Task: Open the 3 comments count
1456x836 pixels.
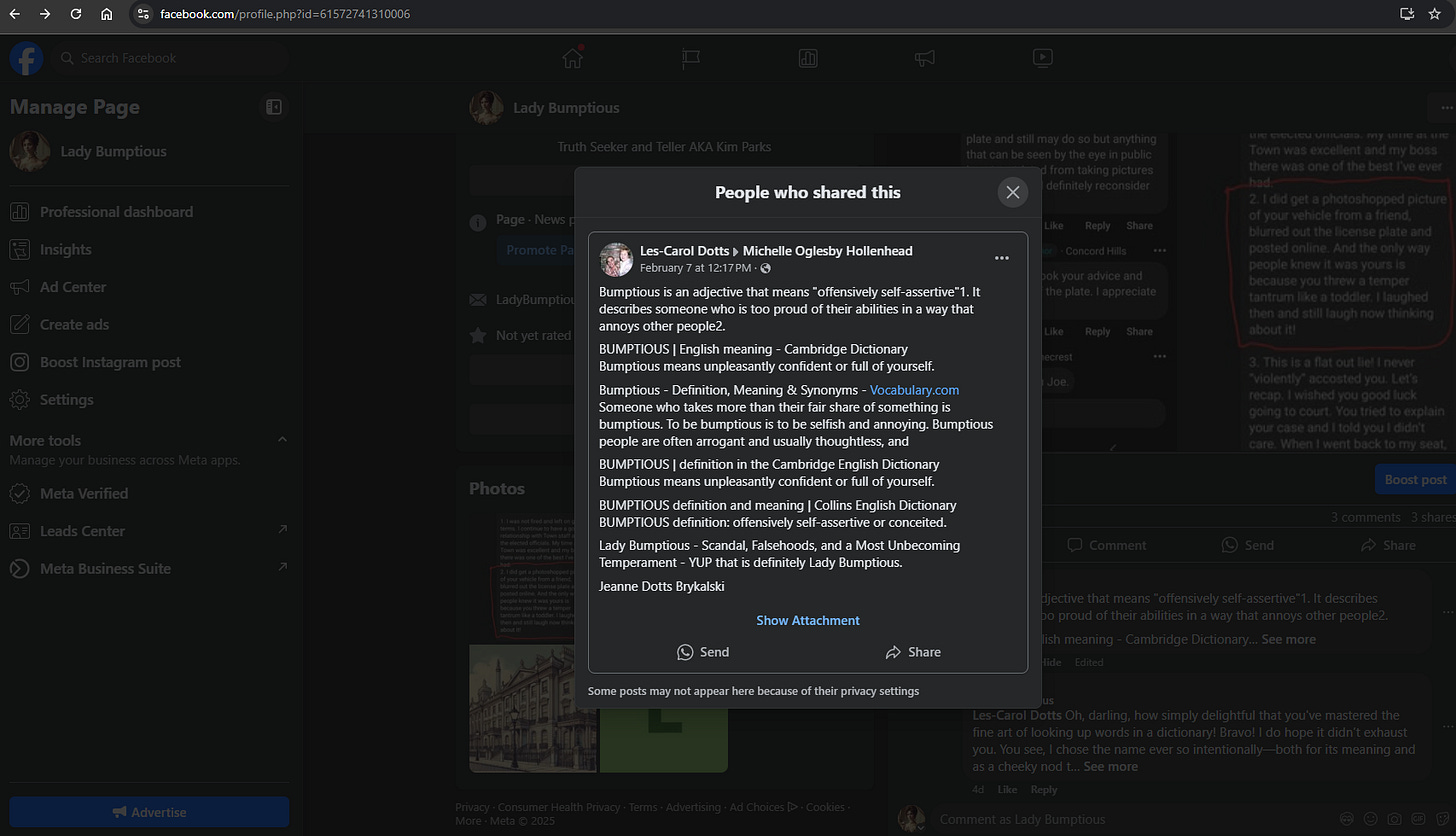Action: pos(1365,517)
